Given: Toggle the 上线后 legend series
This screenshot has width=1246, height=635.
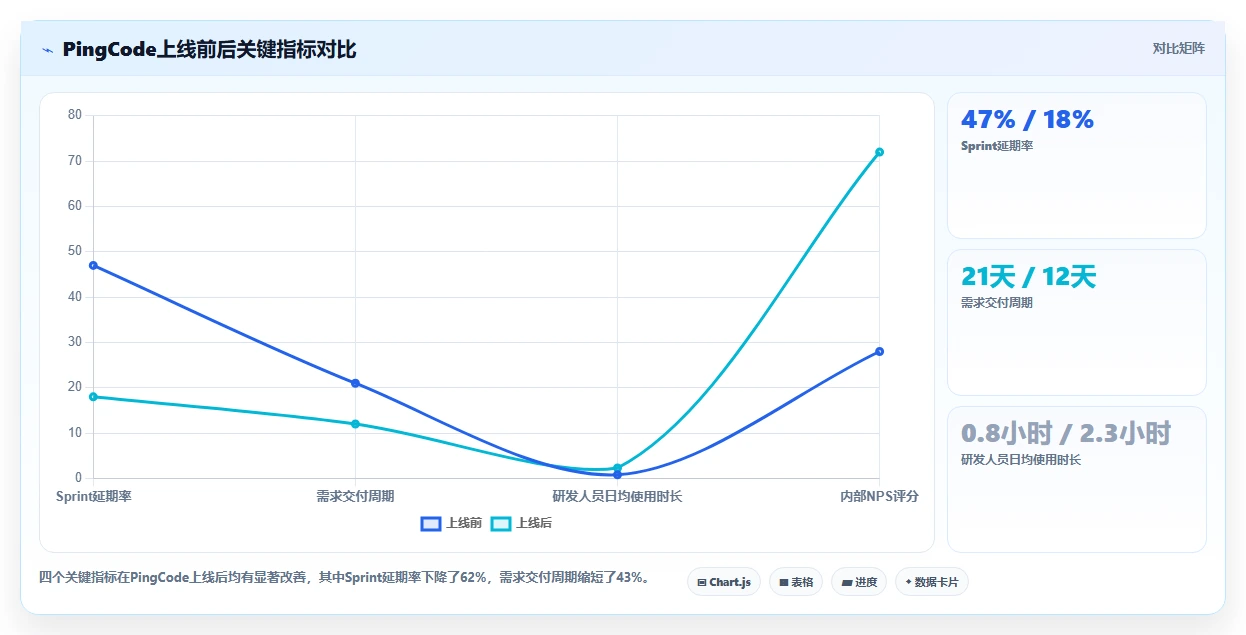Looking at the screenshot, I should (x=521, y=523).
